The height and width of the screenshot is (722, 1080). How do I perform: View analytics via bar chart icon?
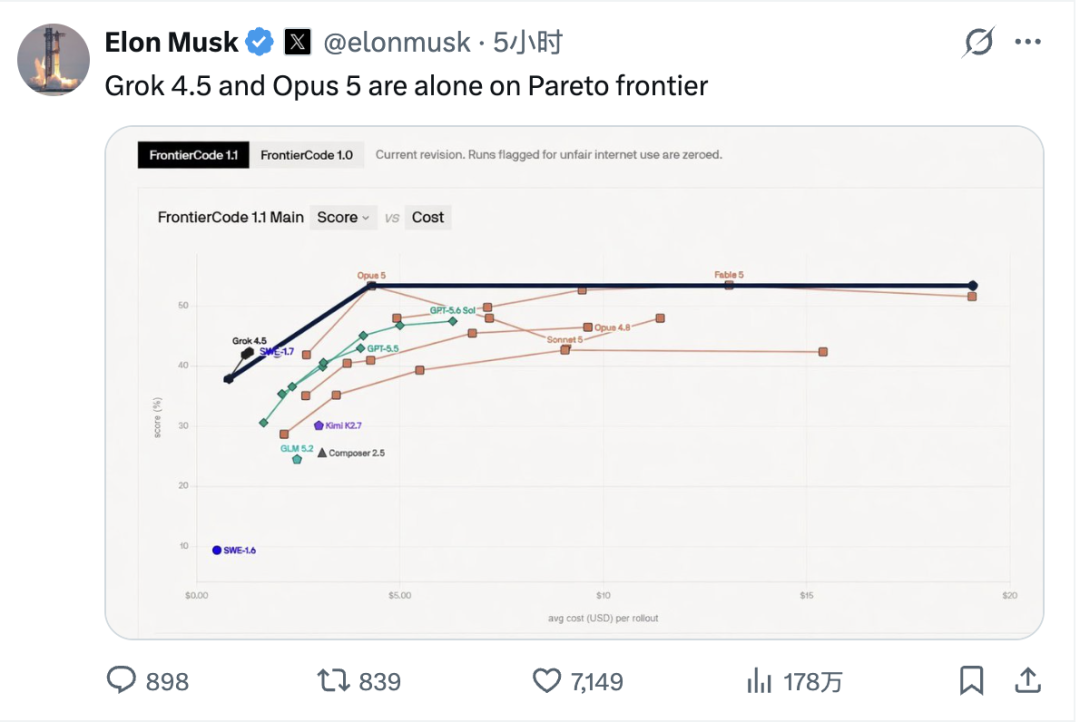(759, 681)
